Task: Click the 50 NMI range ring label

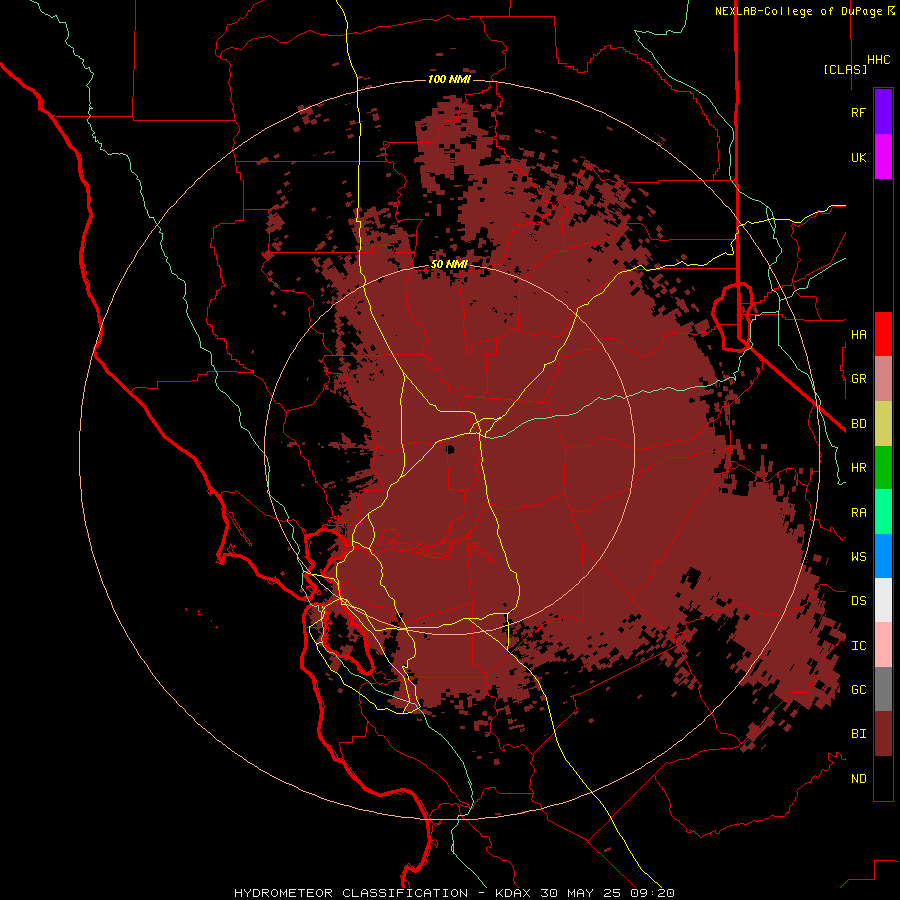Action: click(449, 264)
